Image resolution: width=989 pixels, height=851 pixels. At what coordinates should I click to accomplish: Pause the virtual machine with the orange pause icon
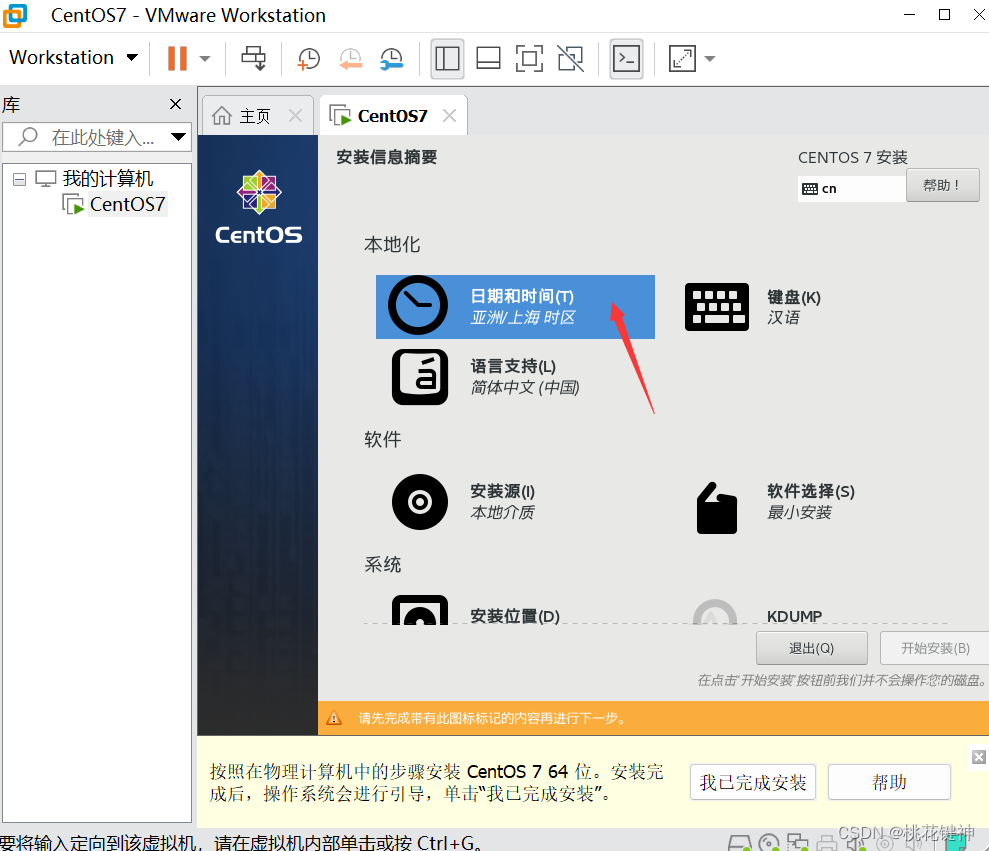pos(177,59)
